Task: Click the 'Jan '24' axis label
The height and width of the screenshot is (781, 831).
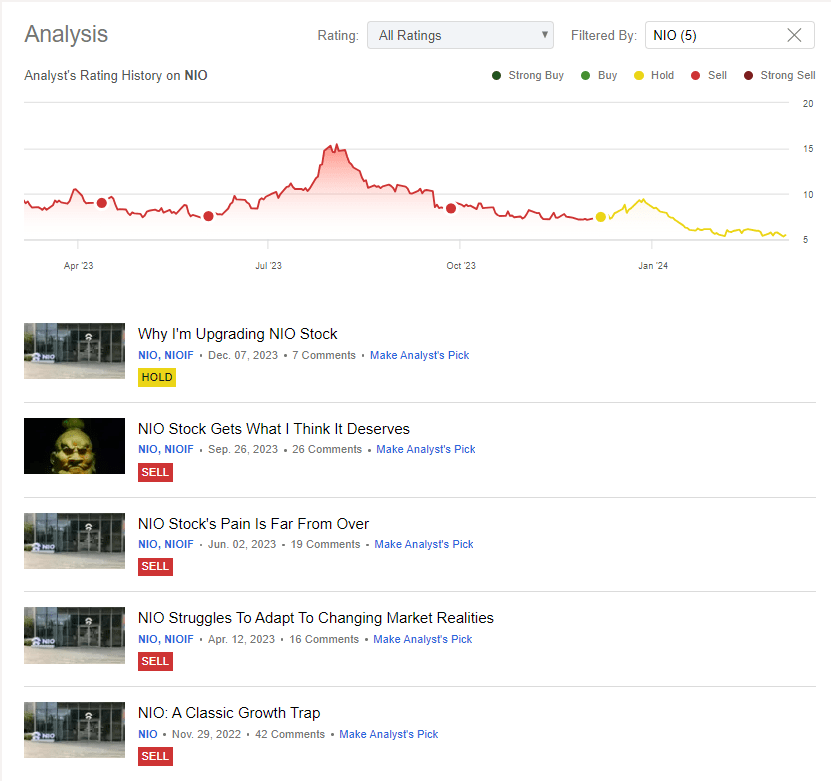Action: pos(653,265)
